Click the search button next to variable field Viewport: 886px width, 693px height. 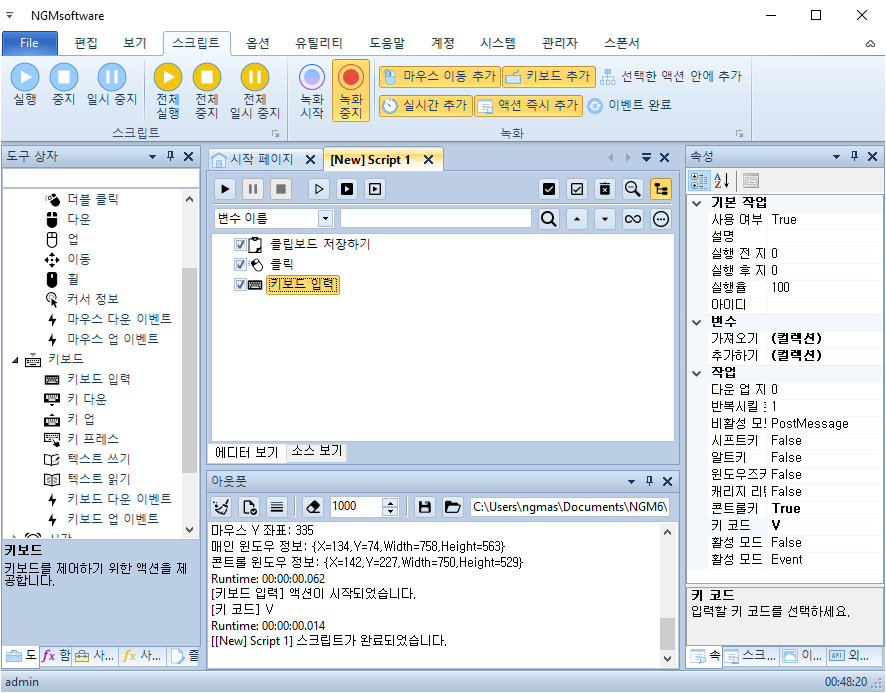549,219
